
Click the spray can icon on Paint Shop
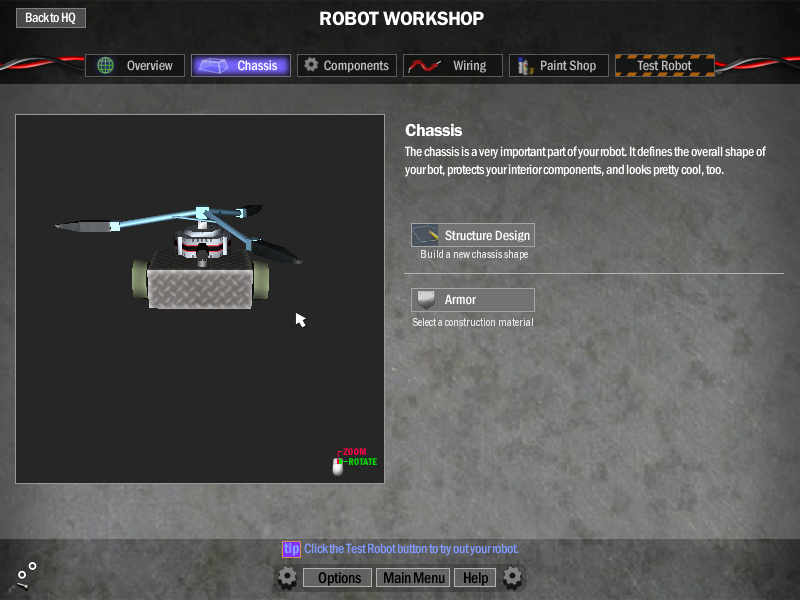click(x=525, y=66)
